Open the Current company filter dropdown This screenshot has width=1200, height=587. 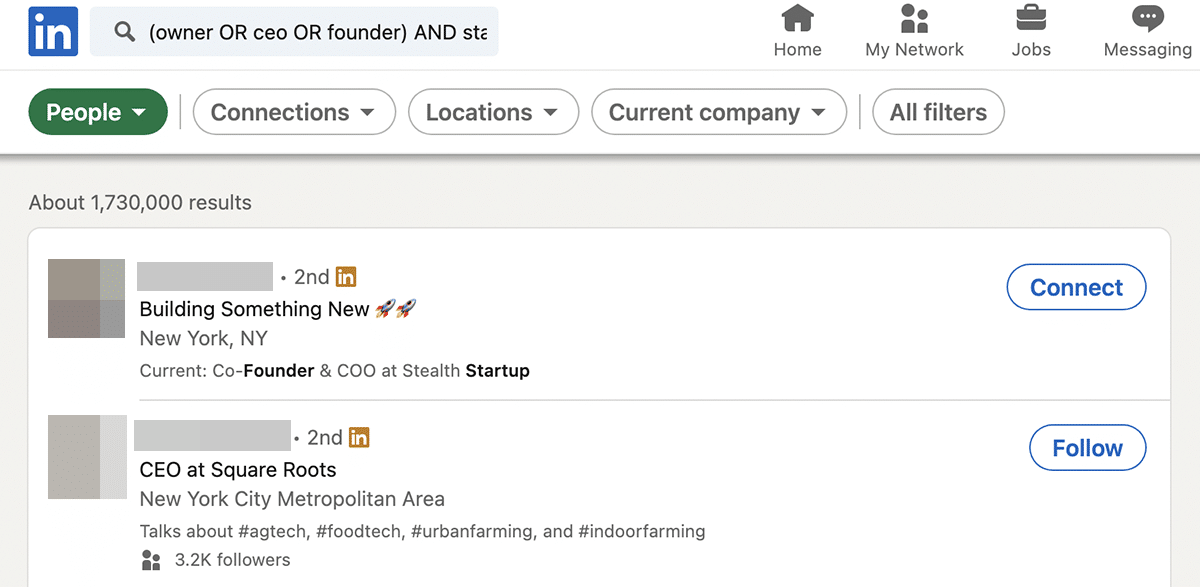pos(718,112)
